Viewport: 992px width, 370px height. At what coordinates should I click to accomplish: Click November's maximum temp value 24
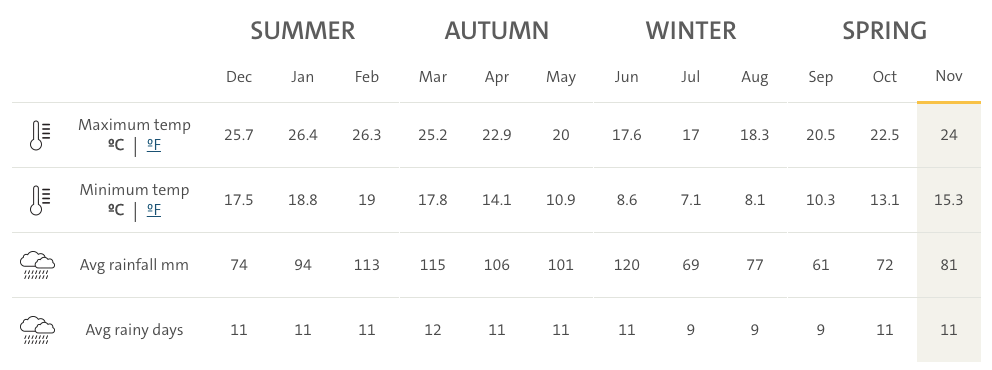(x=948, y=135)
